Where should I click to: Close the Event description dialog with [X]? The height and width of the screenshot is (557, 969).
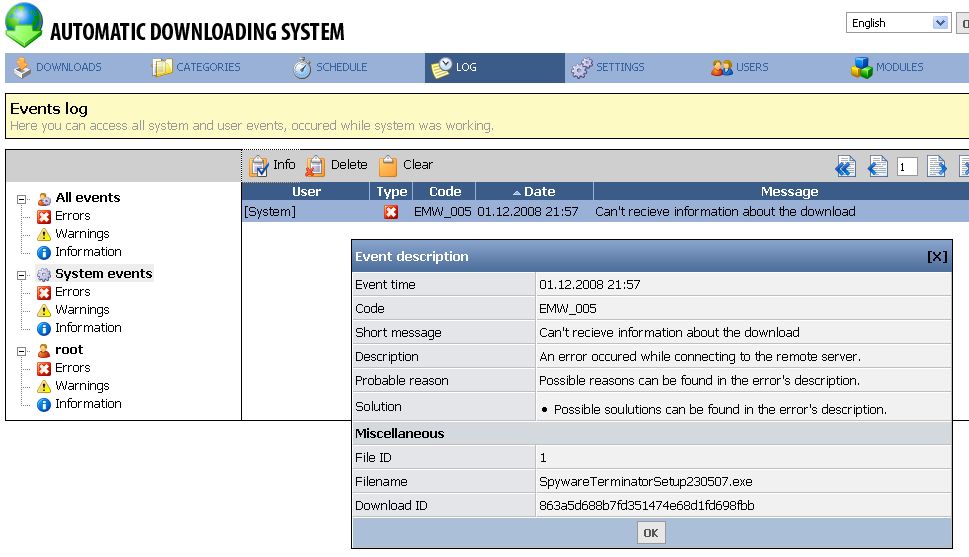[936, 256]
